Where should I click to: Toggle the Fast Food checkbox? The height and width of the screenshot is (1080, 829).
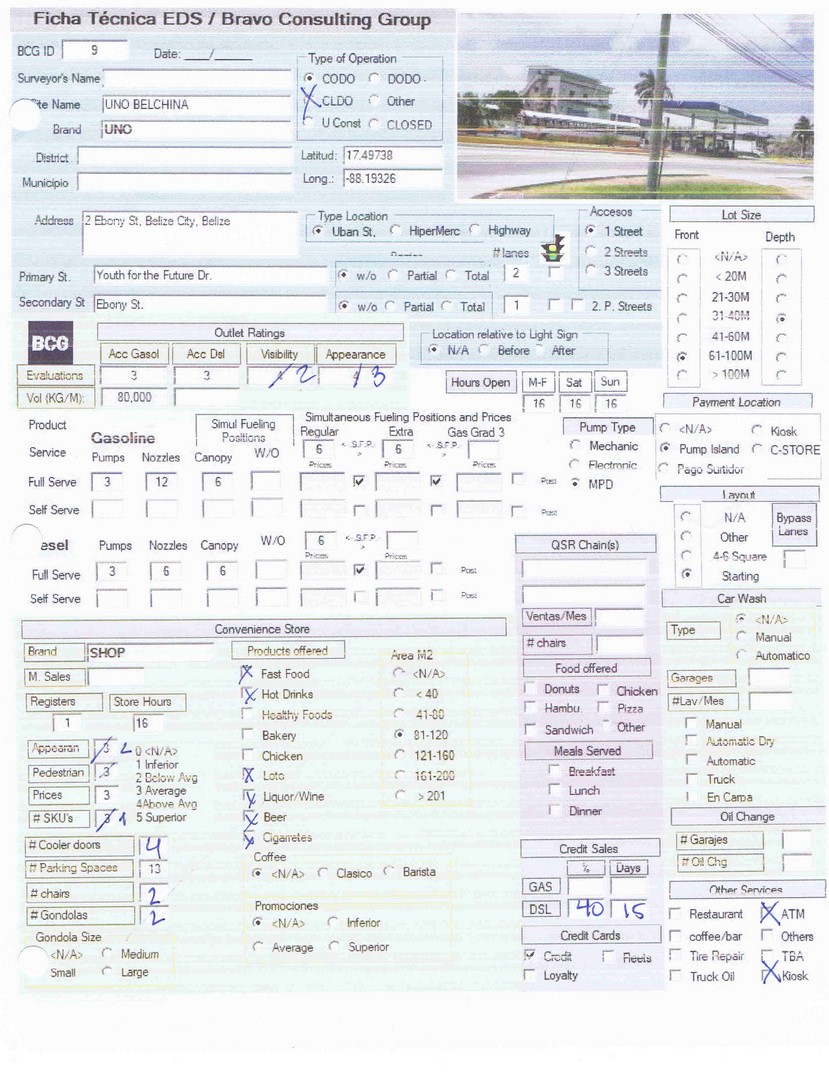coord(246,674)
